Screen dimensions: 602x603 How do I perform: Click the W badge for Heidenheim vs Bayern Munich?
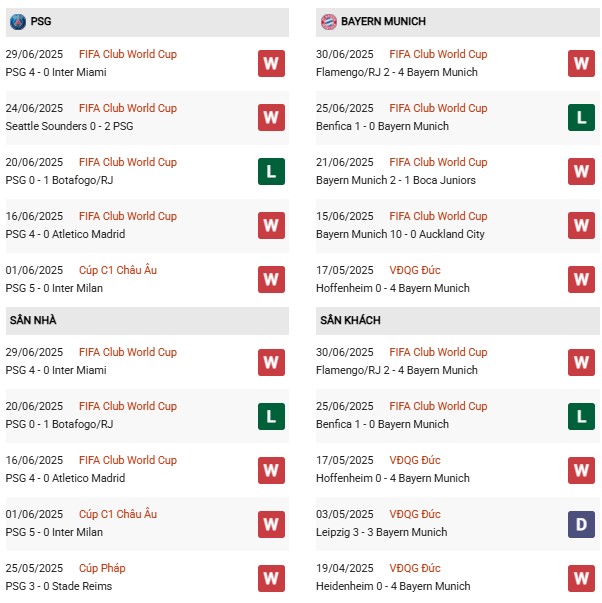(x=581, y=578)
